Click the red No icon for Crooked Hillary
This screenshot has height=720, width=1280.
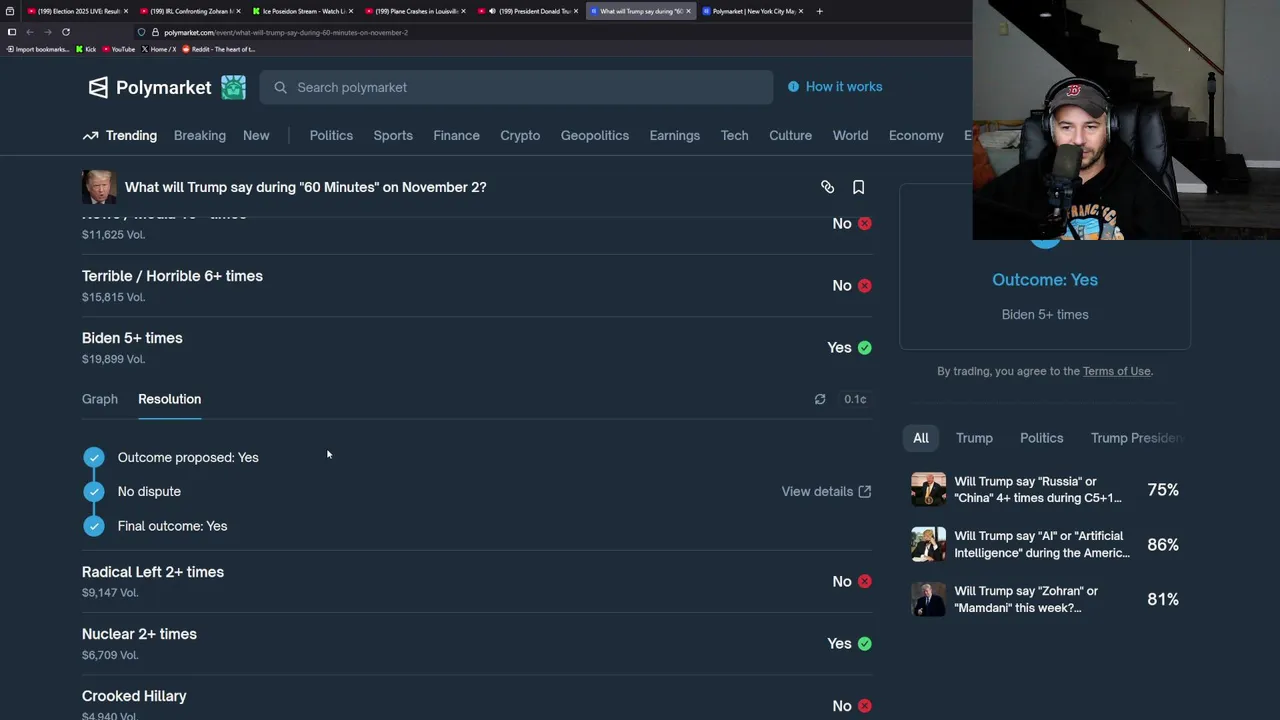(865, 705)
